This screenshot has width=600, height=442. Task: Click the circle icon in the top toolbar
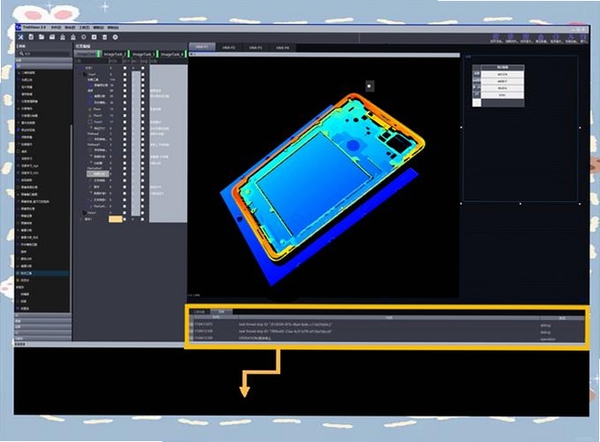tap(83, 37)
